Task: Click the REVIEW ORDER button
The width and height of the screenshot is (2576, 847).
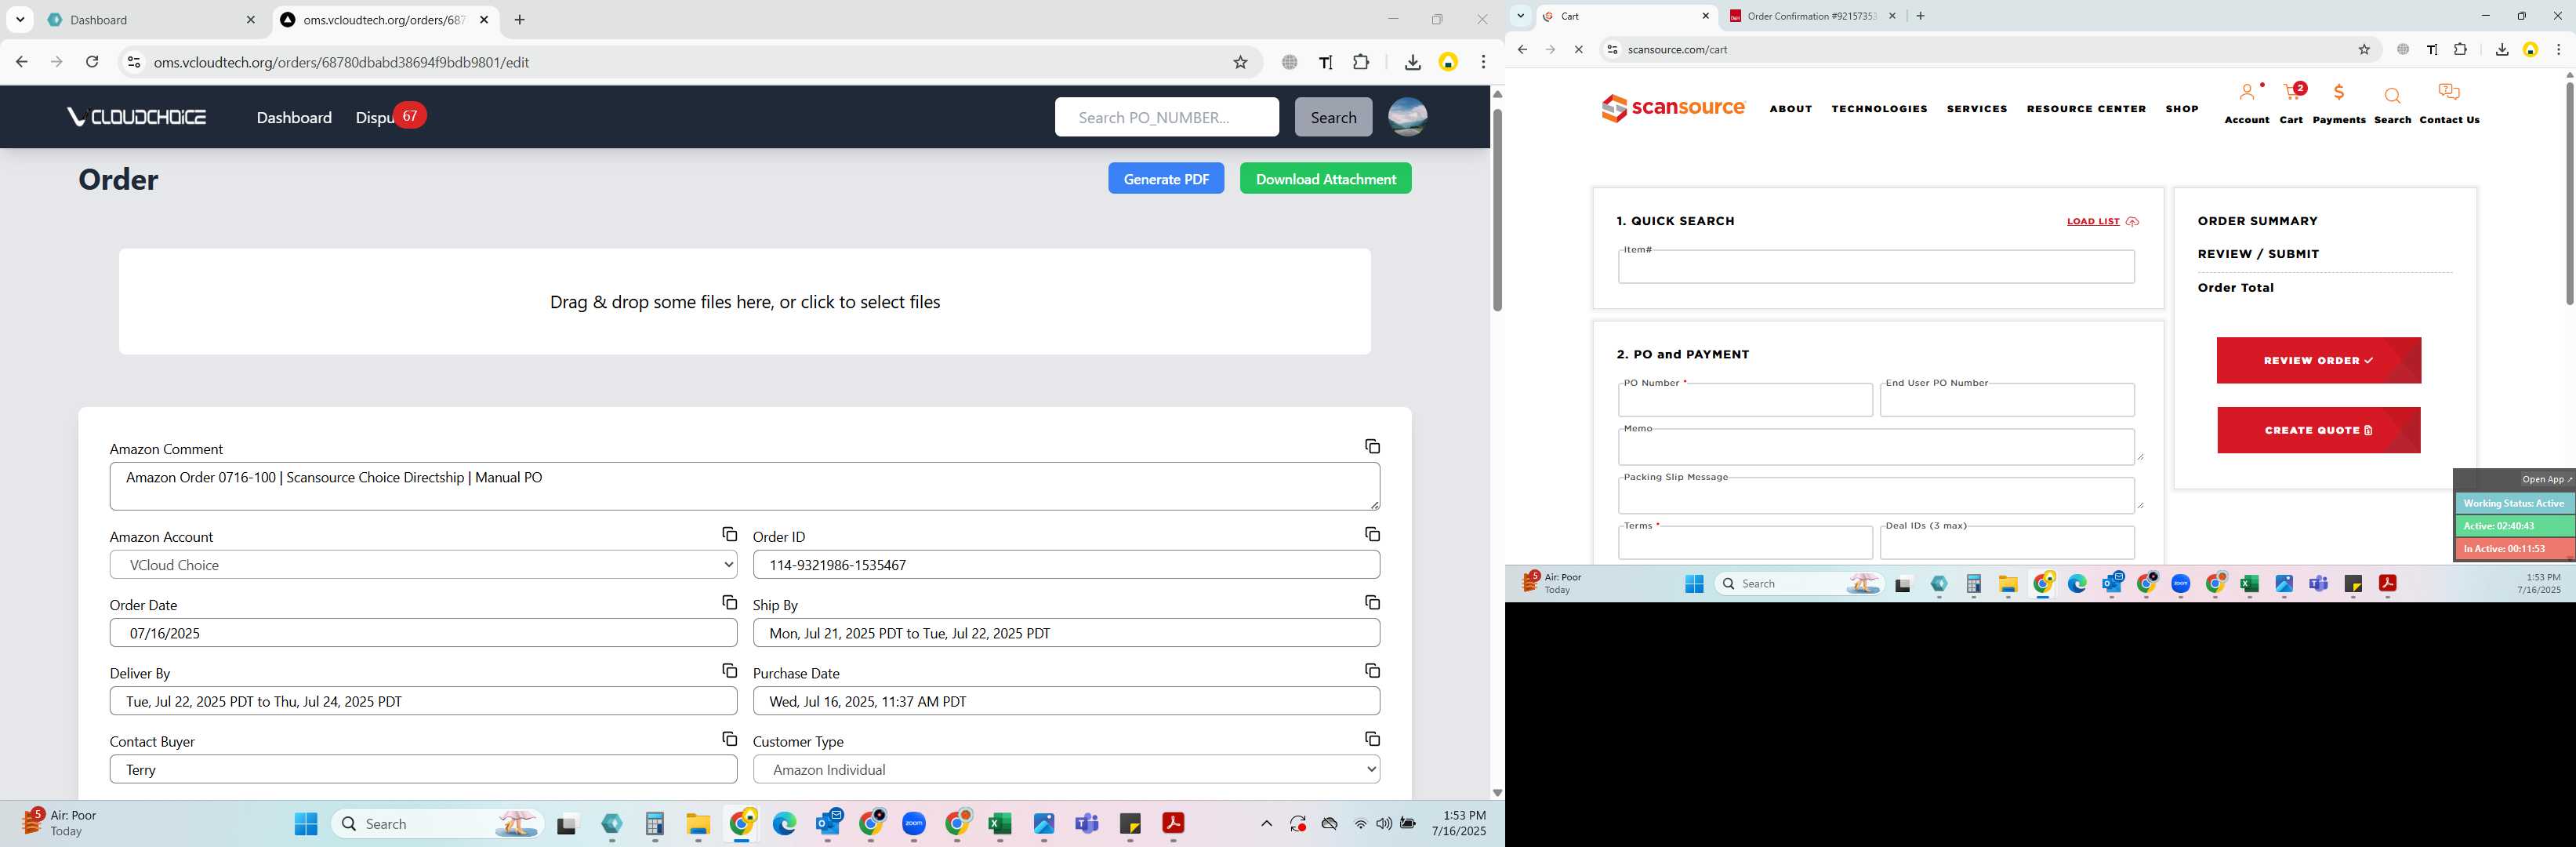Action: click(x=2318, y=361)
